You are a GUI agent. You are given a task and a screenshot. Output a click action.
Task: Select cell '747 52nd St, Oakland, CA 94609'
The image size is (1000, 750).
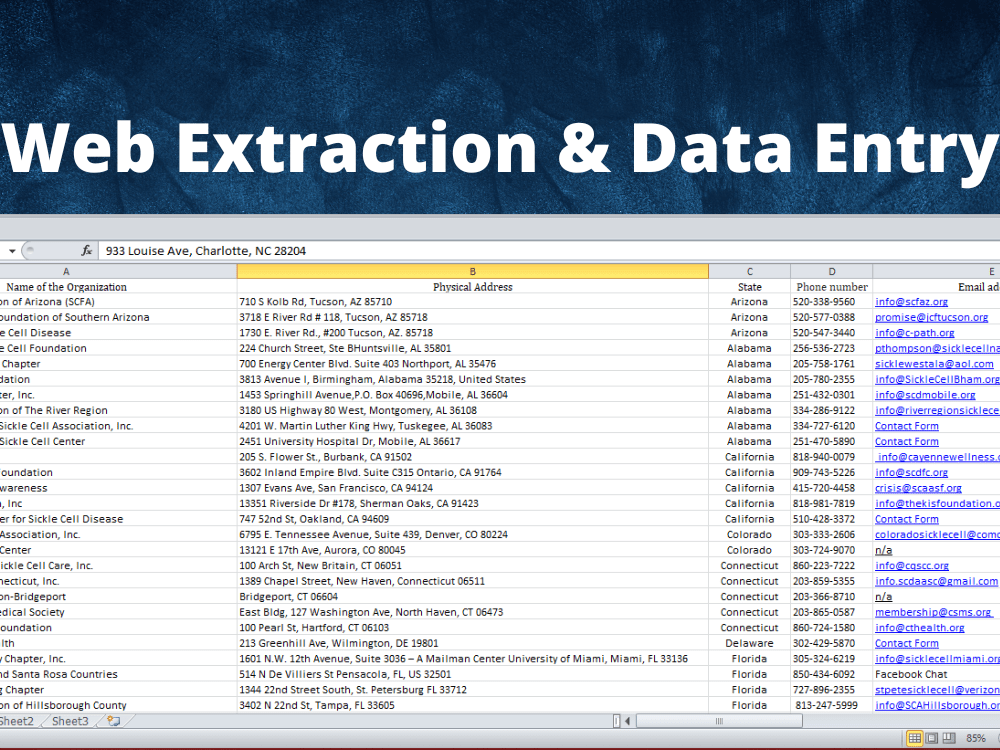pyautogui.click(x=473, y=519)
